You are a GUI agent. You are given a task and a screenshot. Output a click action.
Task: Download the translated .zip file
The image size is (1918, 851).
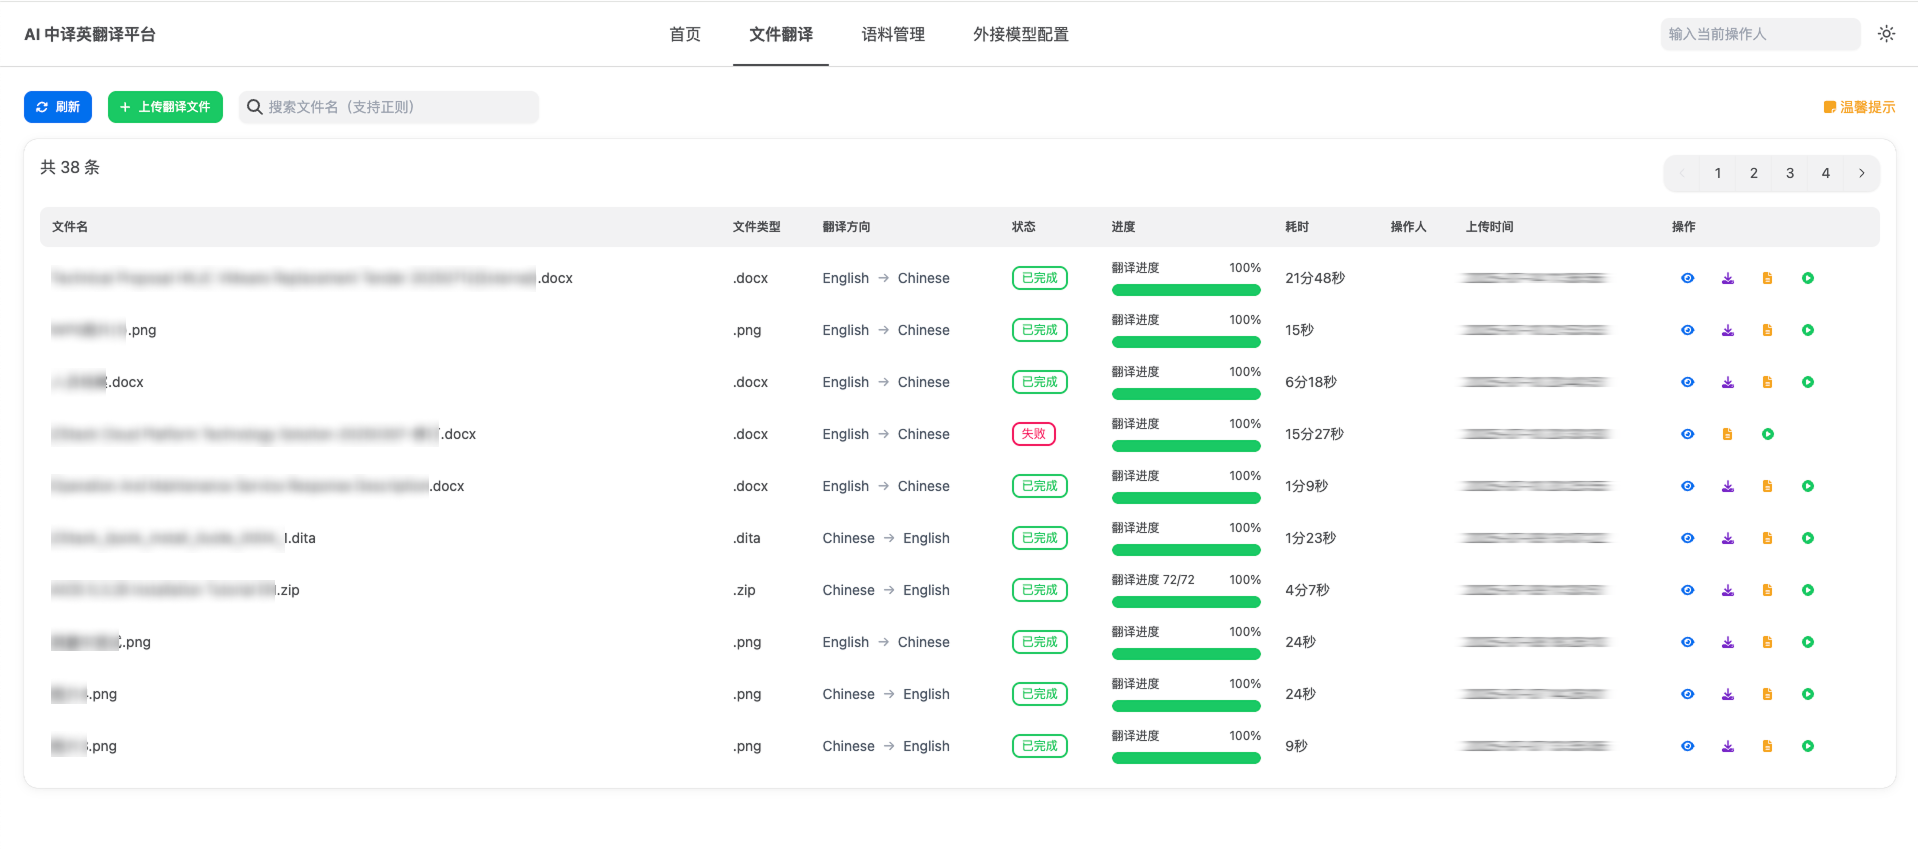coord(1727,590)
